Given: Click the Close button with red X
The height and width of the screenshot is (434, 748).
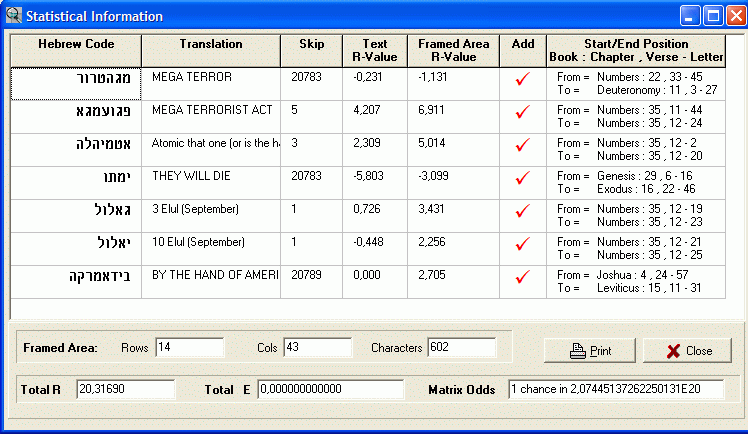Looking at the screenshot, I should coord(687,351).
